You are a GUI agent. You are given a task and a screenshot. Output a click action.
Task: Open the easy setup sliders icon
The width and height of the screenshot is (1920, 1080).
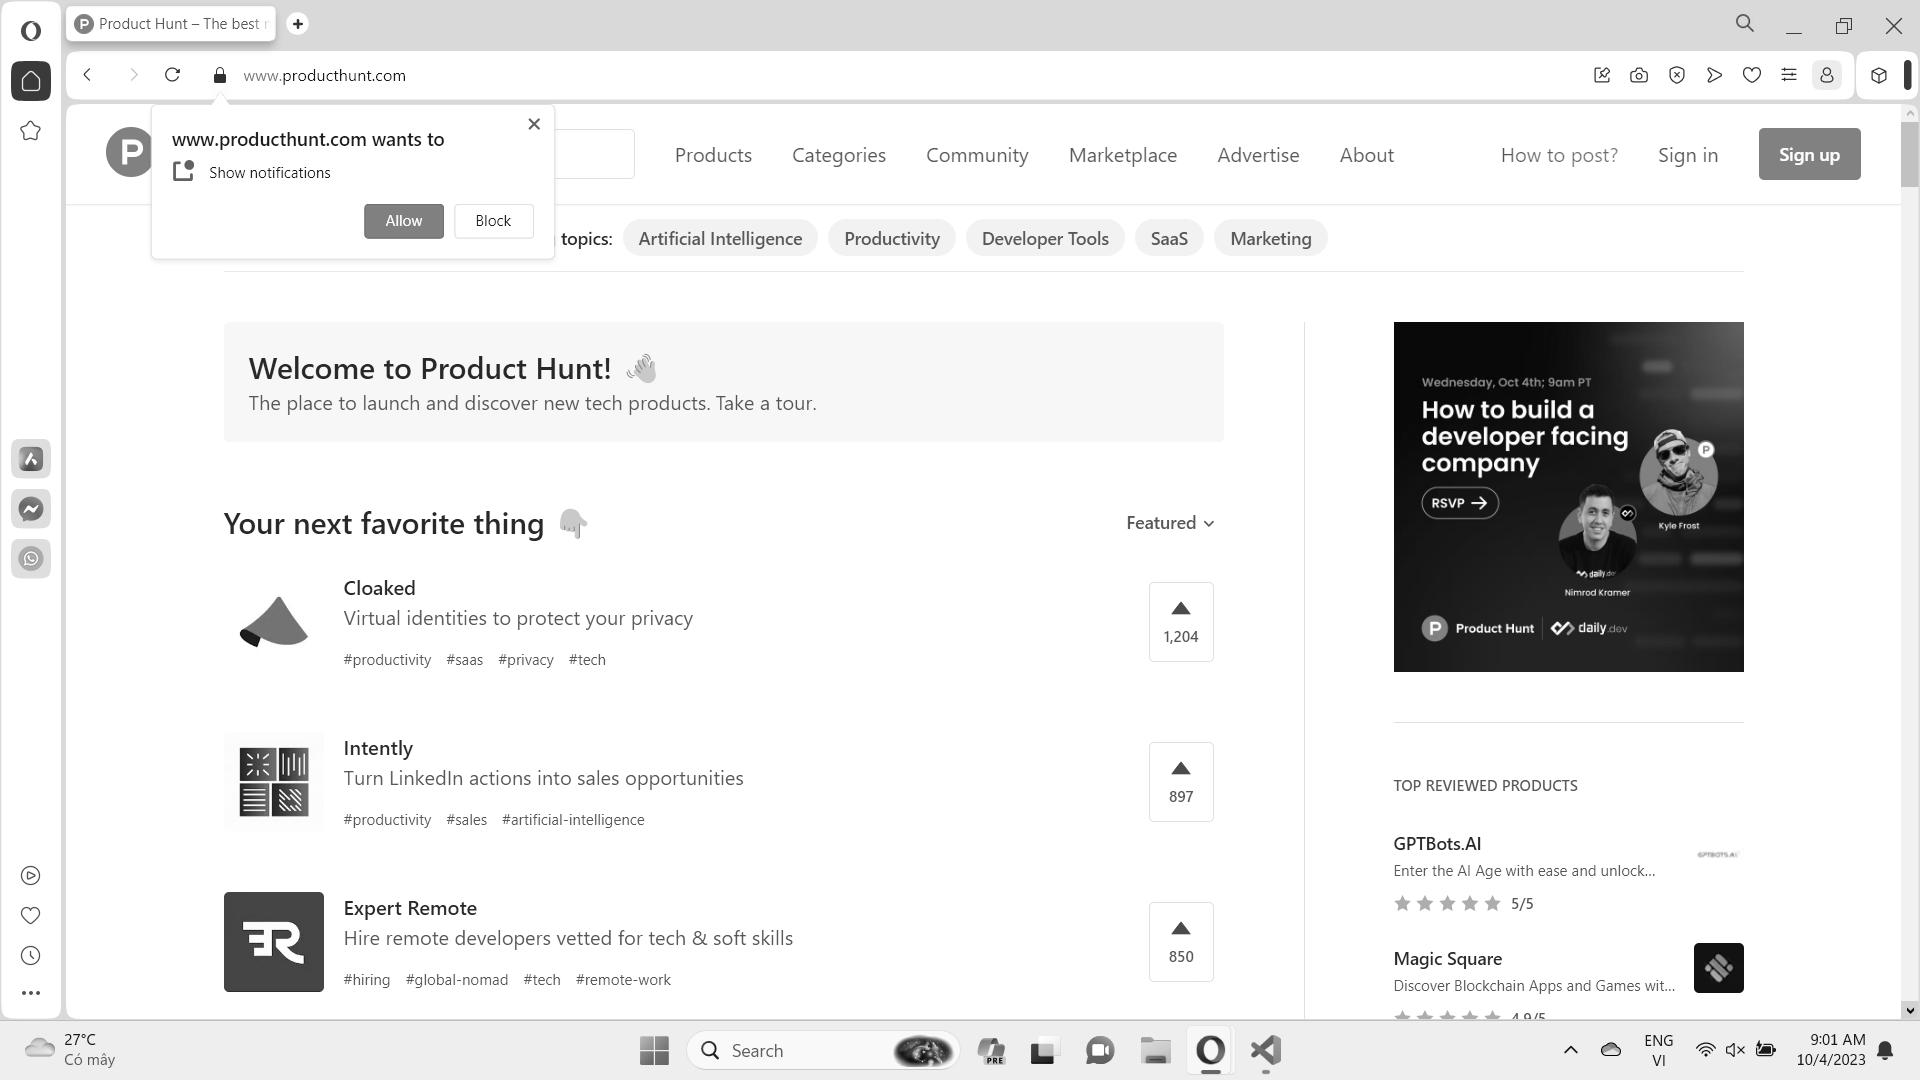coord(1789,75)
